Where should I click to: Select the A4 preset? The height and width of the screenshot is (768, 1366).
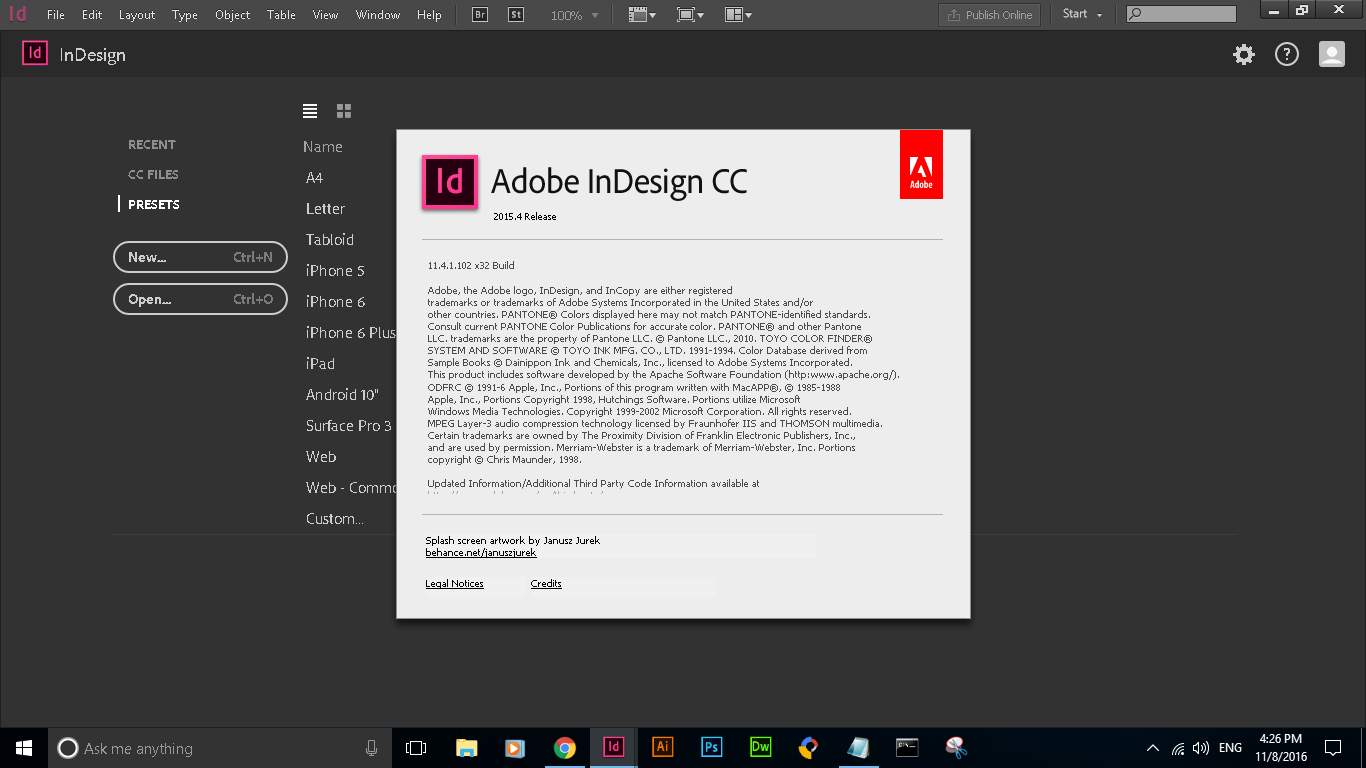[315, 178]
